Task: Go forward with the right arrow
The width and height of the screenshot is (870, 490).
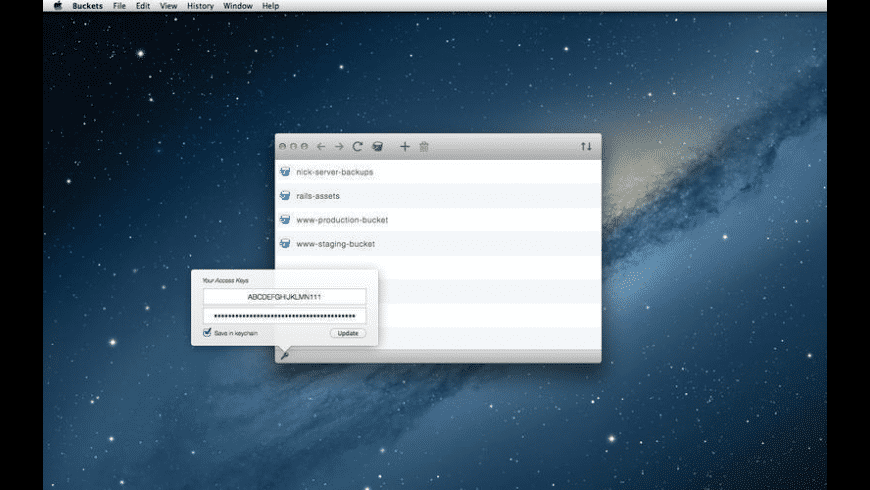Action: click(339, 147)
